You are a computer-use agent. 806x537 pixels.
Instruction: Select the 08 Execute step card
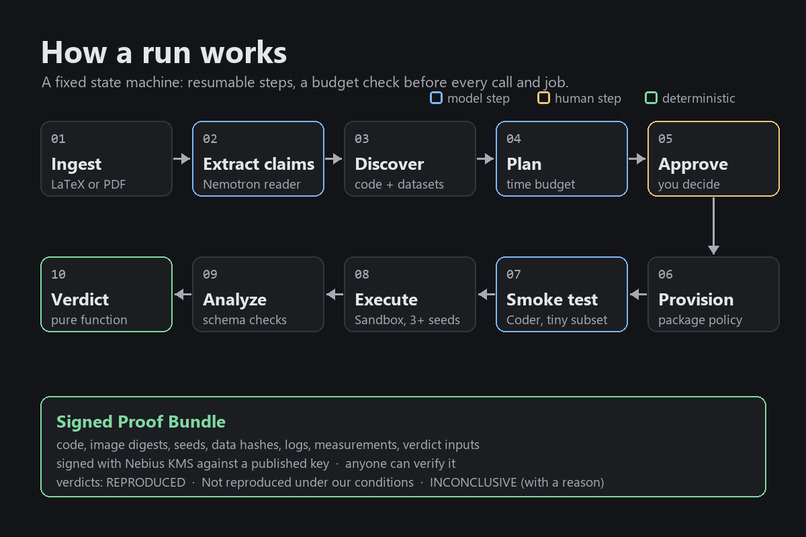410,294
